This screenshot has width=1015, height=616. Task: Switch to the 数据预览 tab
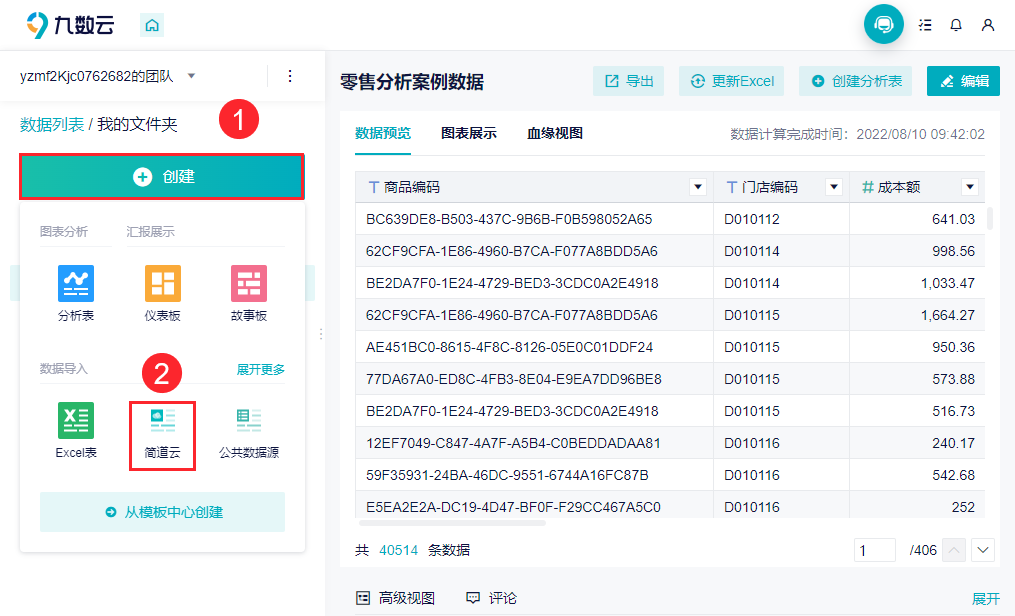point(383,133)
